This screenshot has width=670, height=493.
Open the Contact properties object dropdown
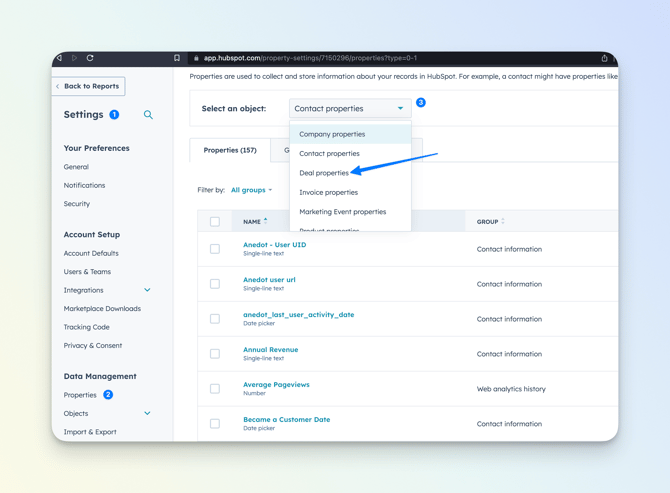(350, 109)
